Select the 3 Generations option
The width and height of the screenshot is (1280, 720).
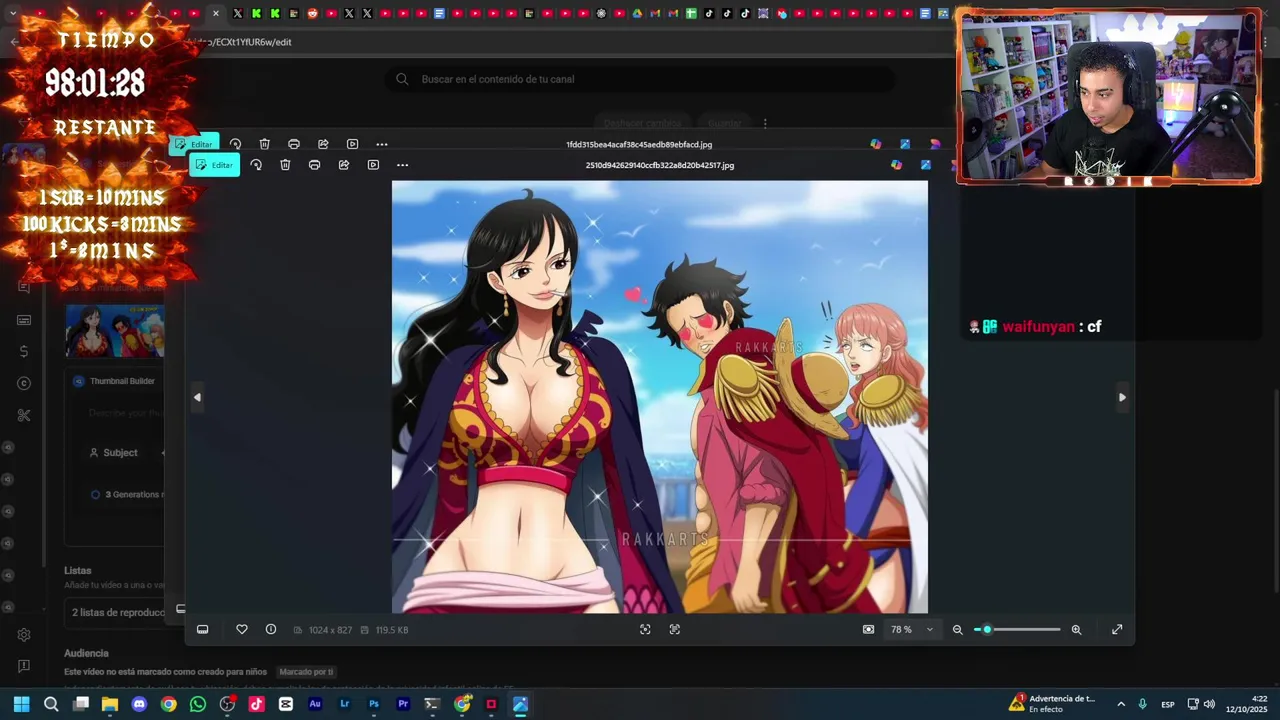[x=128, y=494]
